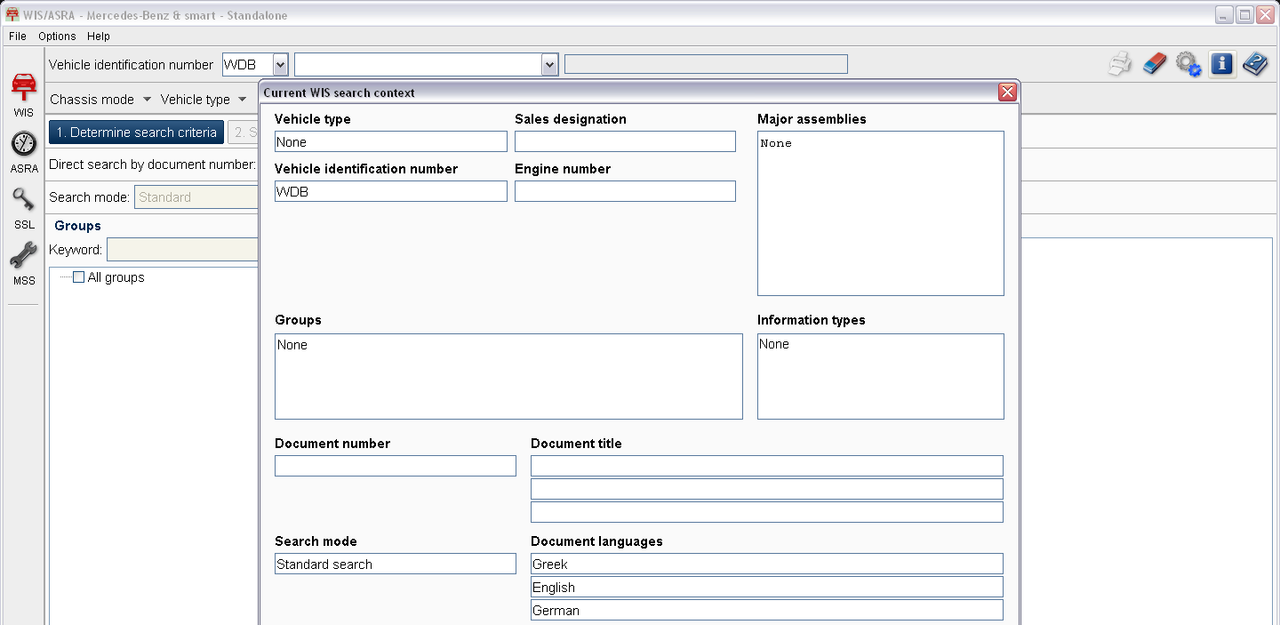Open settings gear icon in toolbar
The image size is (1280, 625).
1188,64
